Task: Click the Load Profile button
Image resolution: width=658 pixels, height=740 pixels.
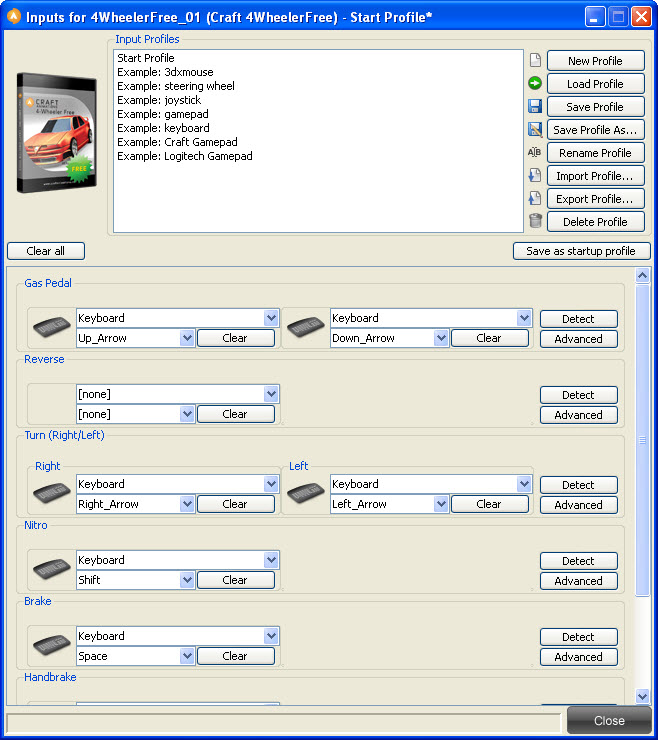Action: [596, 84]
